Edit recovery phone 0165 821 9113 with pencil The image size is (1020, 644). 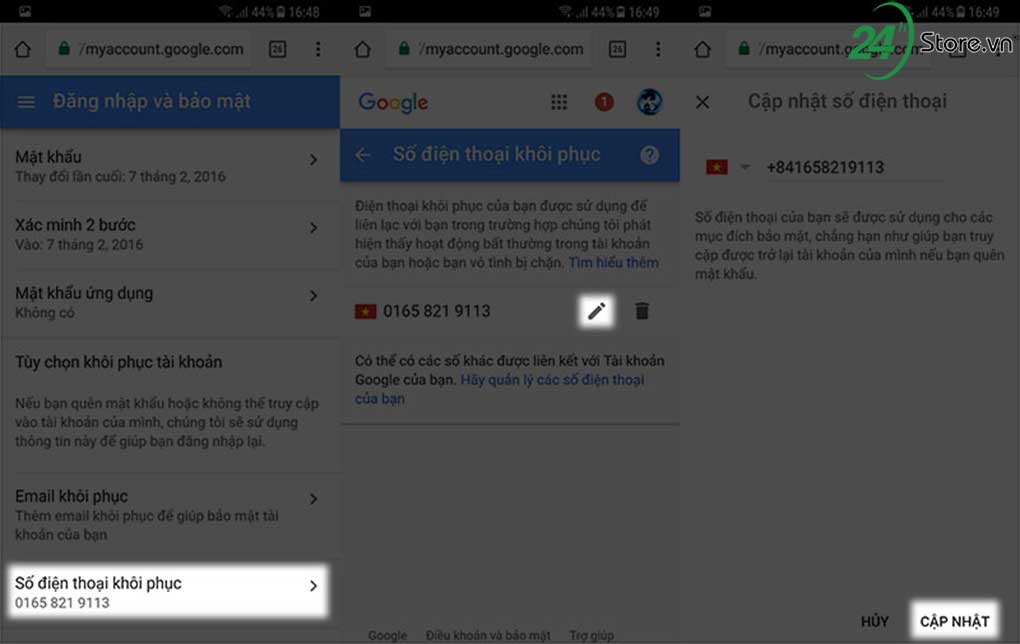[597, 311]
